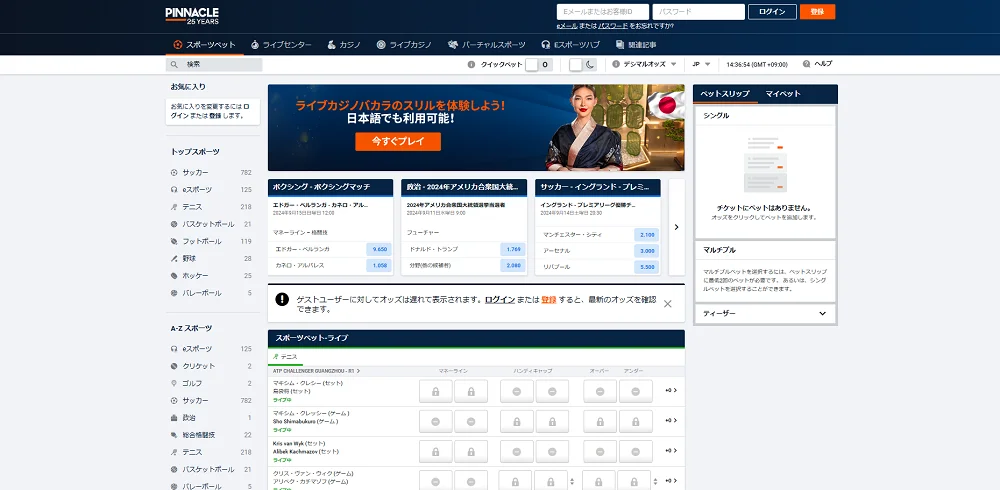
Task: Expand more markets for マキシム・グレシー (セット) row
Action: (x=671, y=390)
